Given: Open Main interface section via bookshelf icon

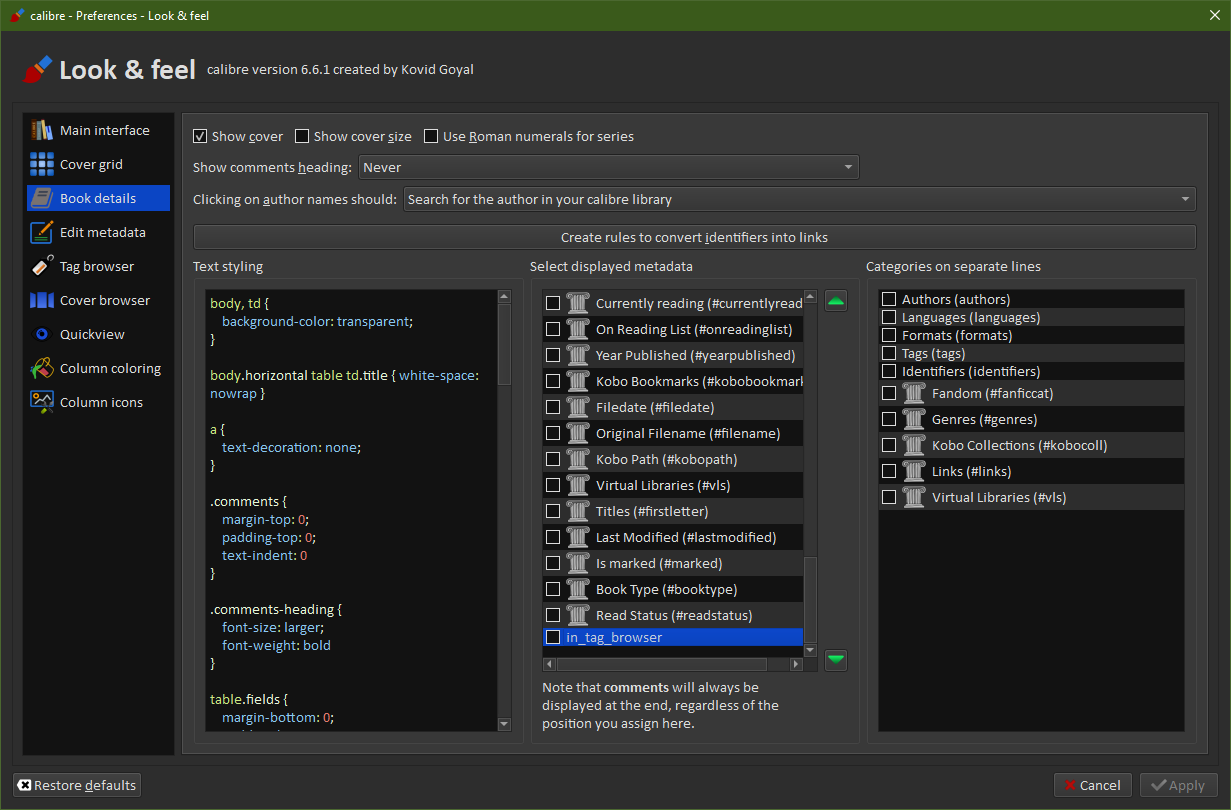Looking at the screenshot, I should click(x=41, y=130).
